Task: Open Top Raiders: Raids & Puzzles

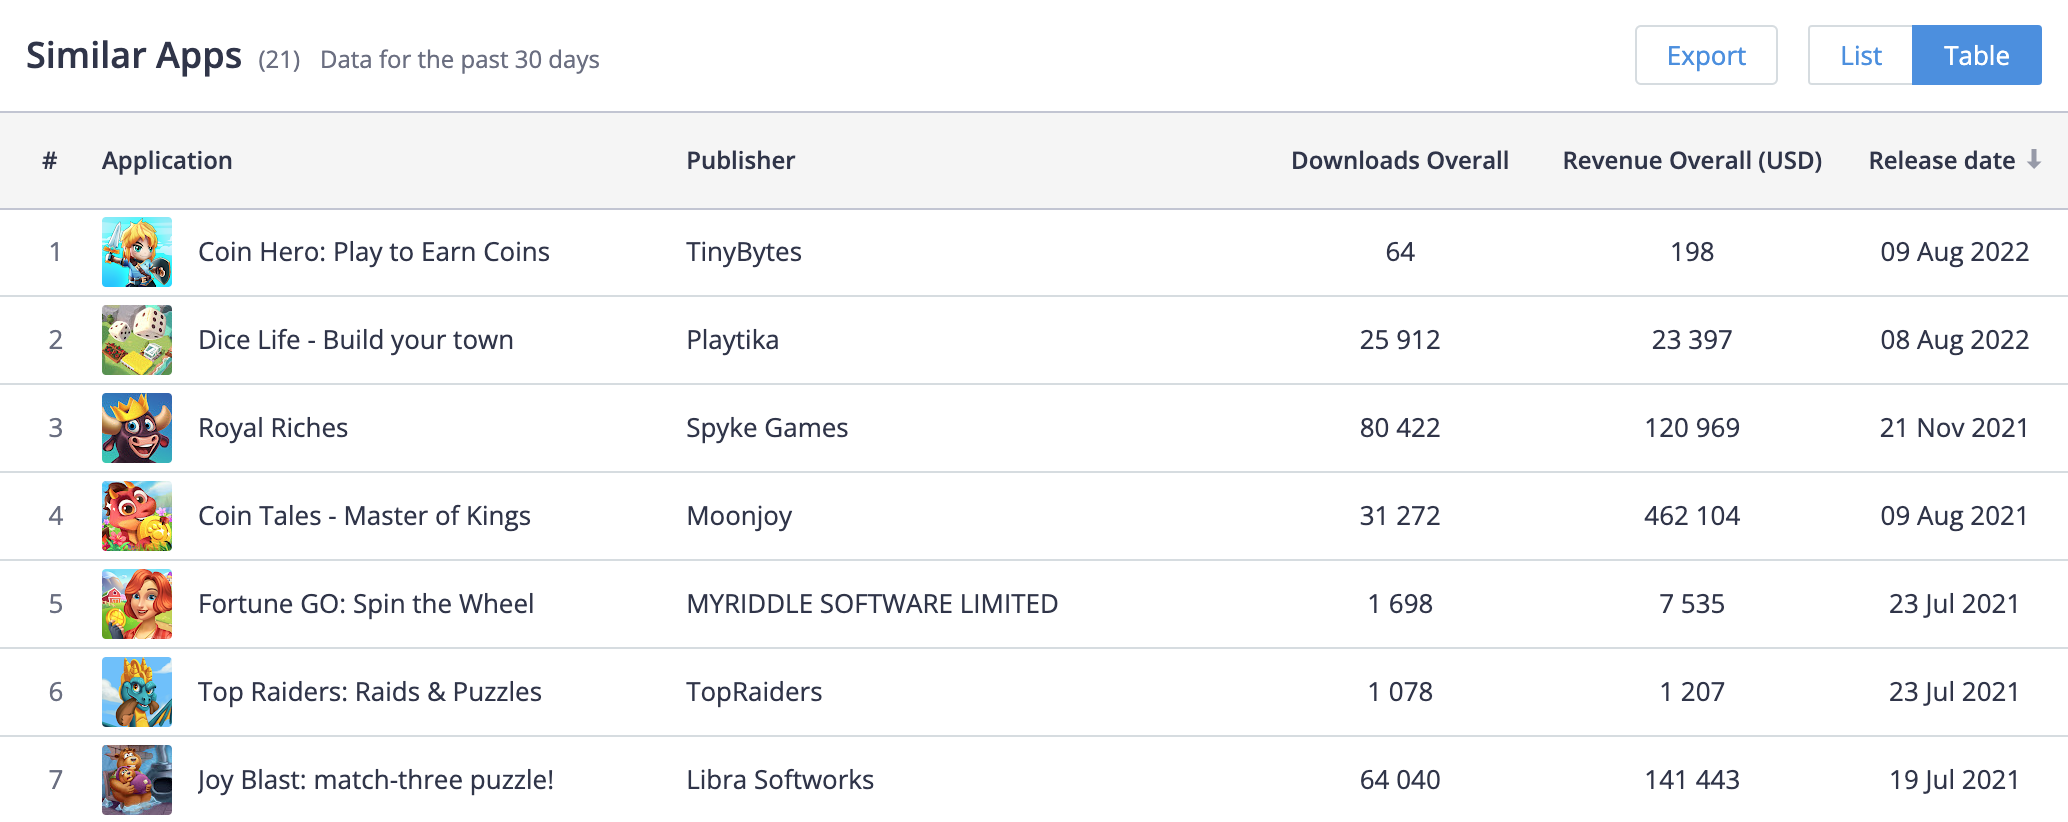Action: (370, 692)
